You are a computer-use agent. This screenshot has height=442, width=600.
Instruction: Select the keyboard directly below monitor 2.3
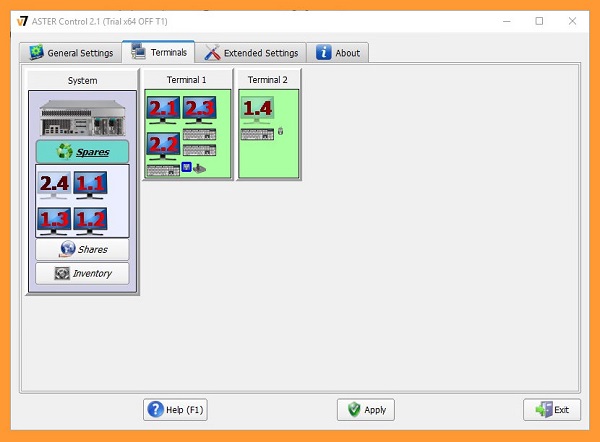[199, 135]
